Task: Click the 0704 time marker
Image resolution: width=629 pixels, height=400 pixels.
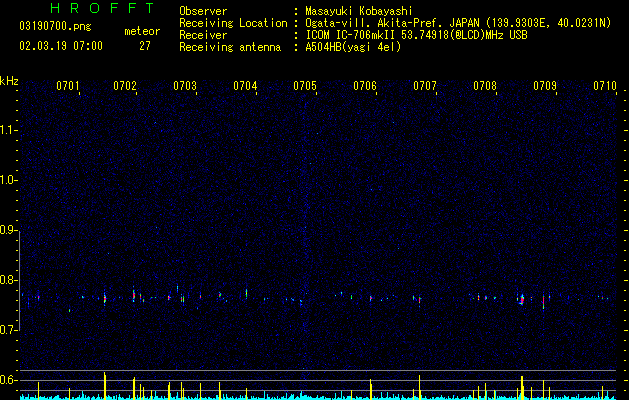Action: pos(245,86)
